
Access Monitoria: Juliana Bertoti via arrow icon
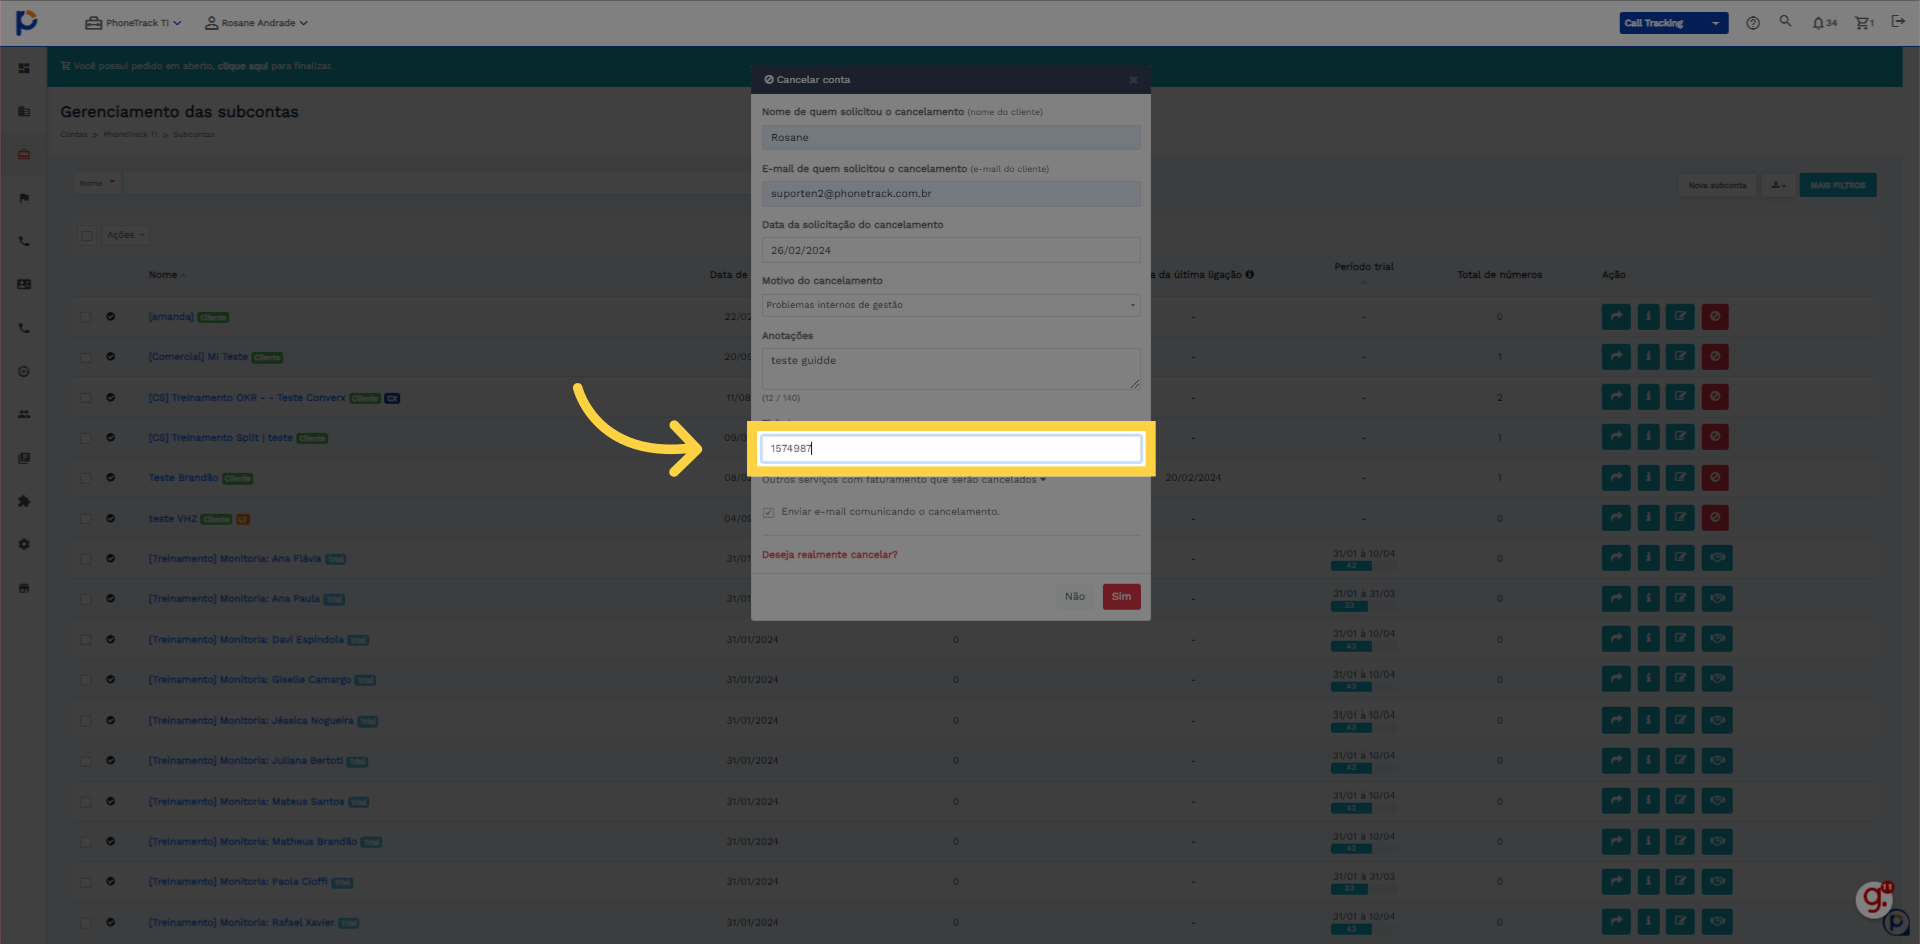tap(1616, 760)
